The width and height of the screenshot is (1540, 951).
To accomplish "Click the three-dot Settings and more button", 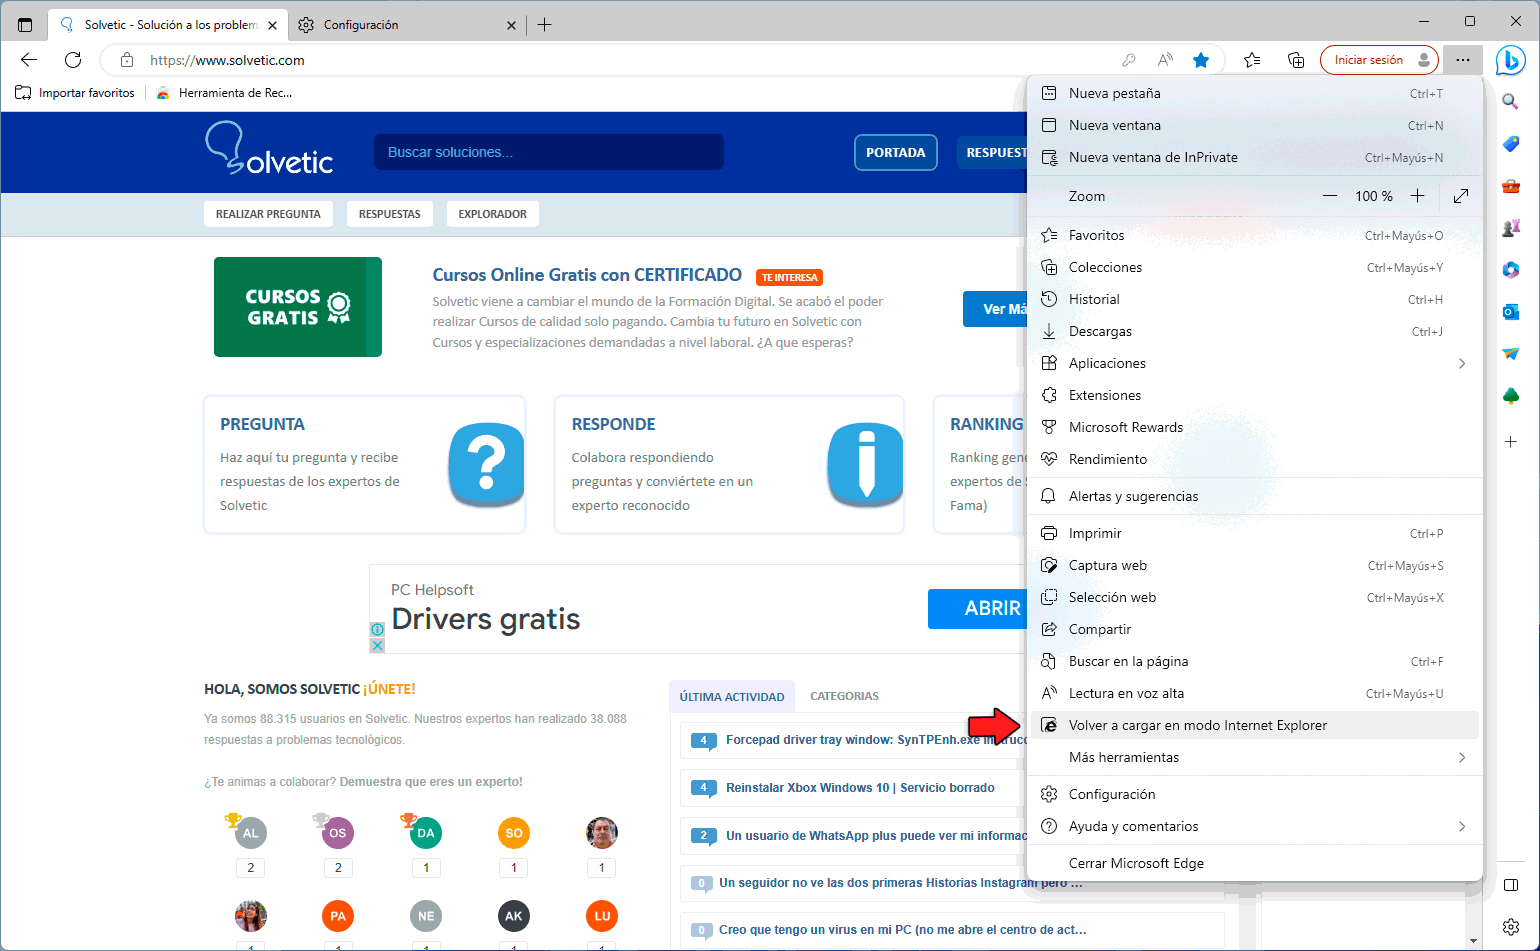I will click(1463, 60).
